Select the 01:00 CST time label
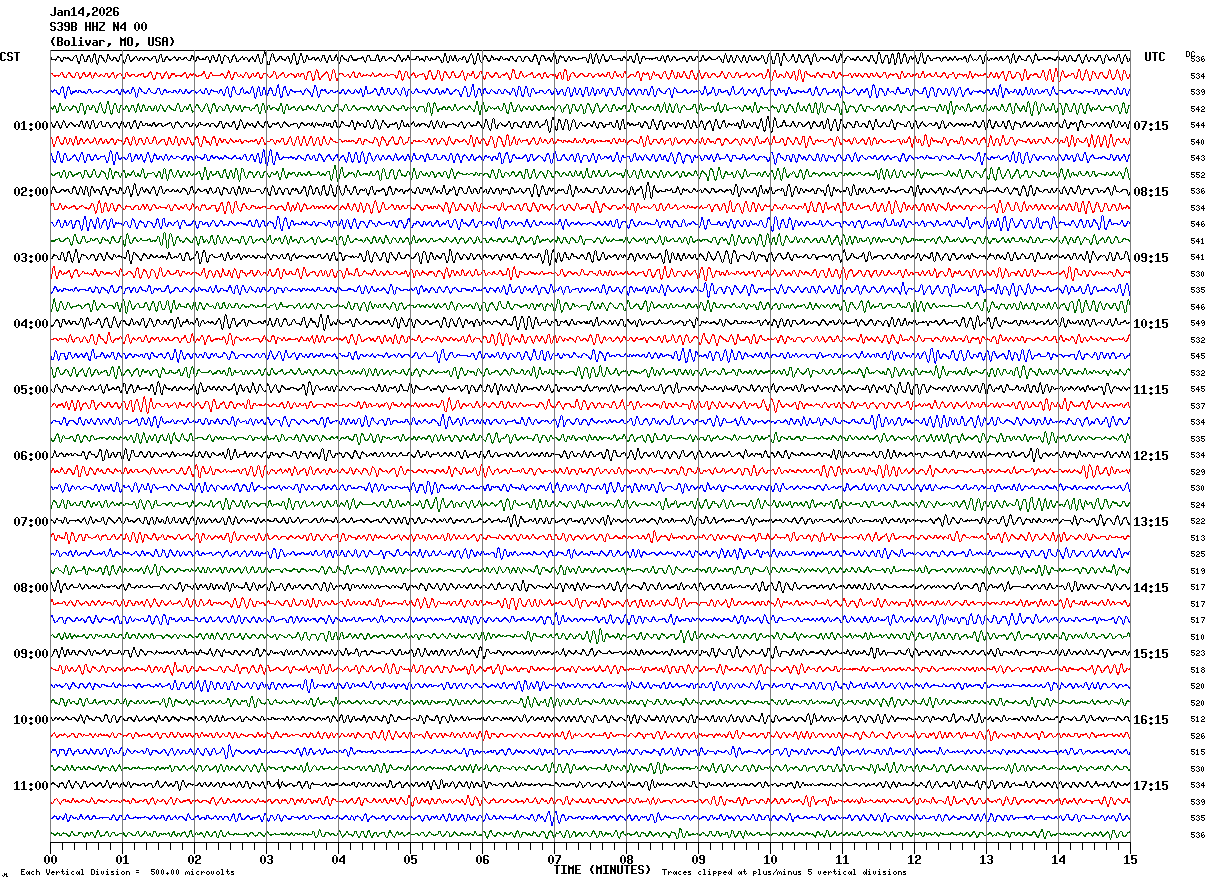This screenshot has height=886, width=1210. pyautogui.click(x=31, y=126)
